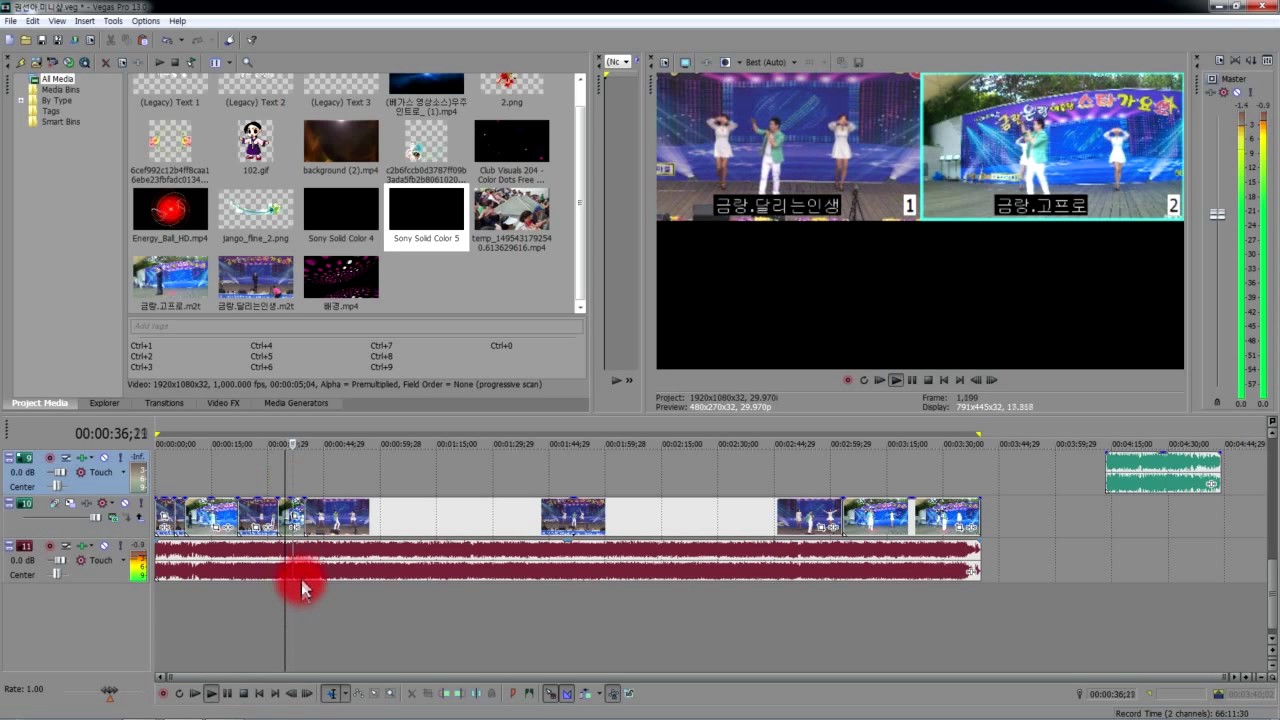Select the Normal Edit tool below the timeline

pyautogui.click(x=331, y=693)
